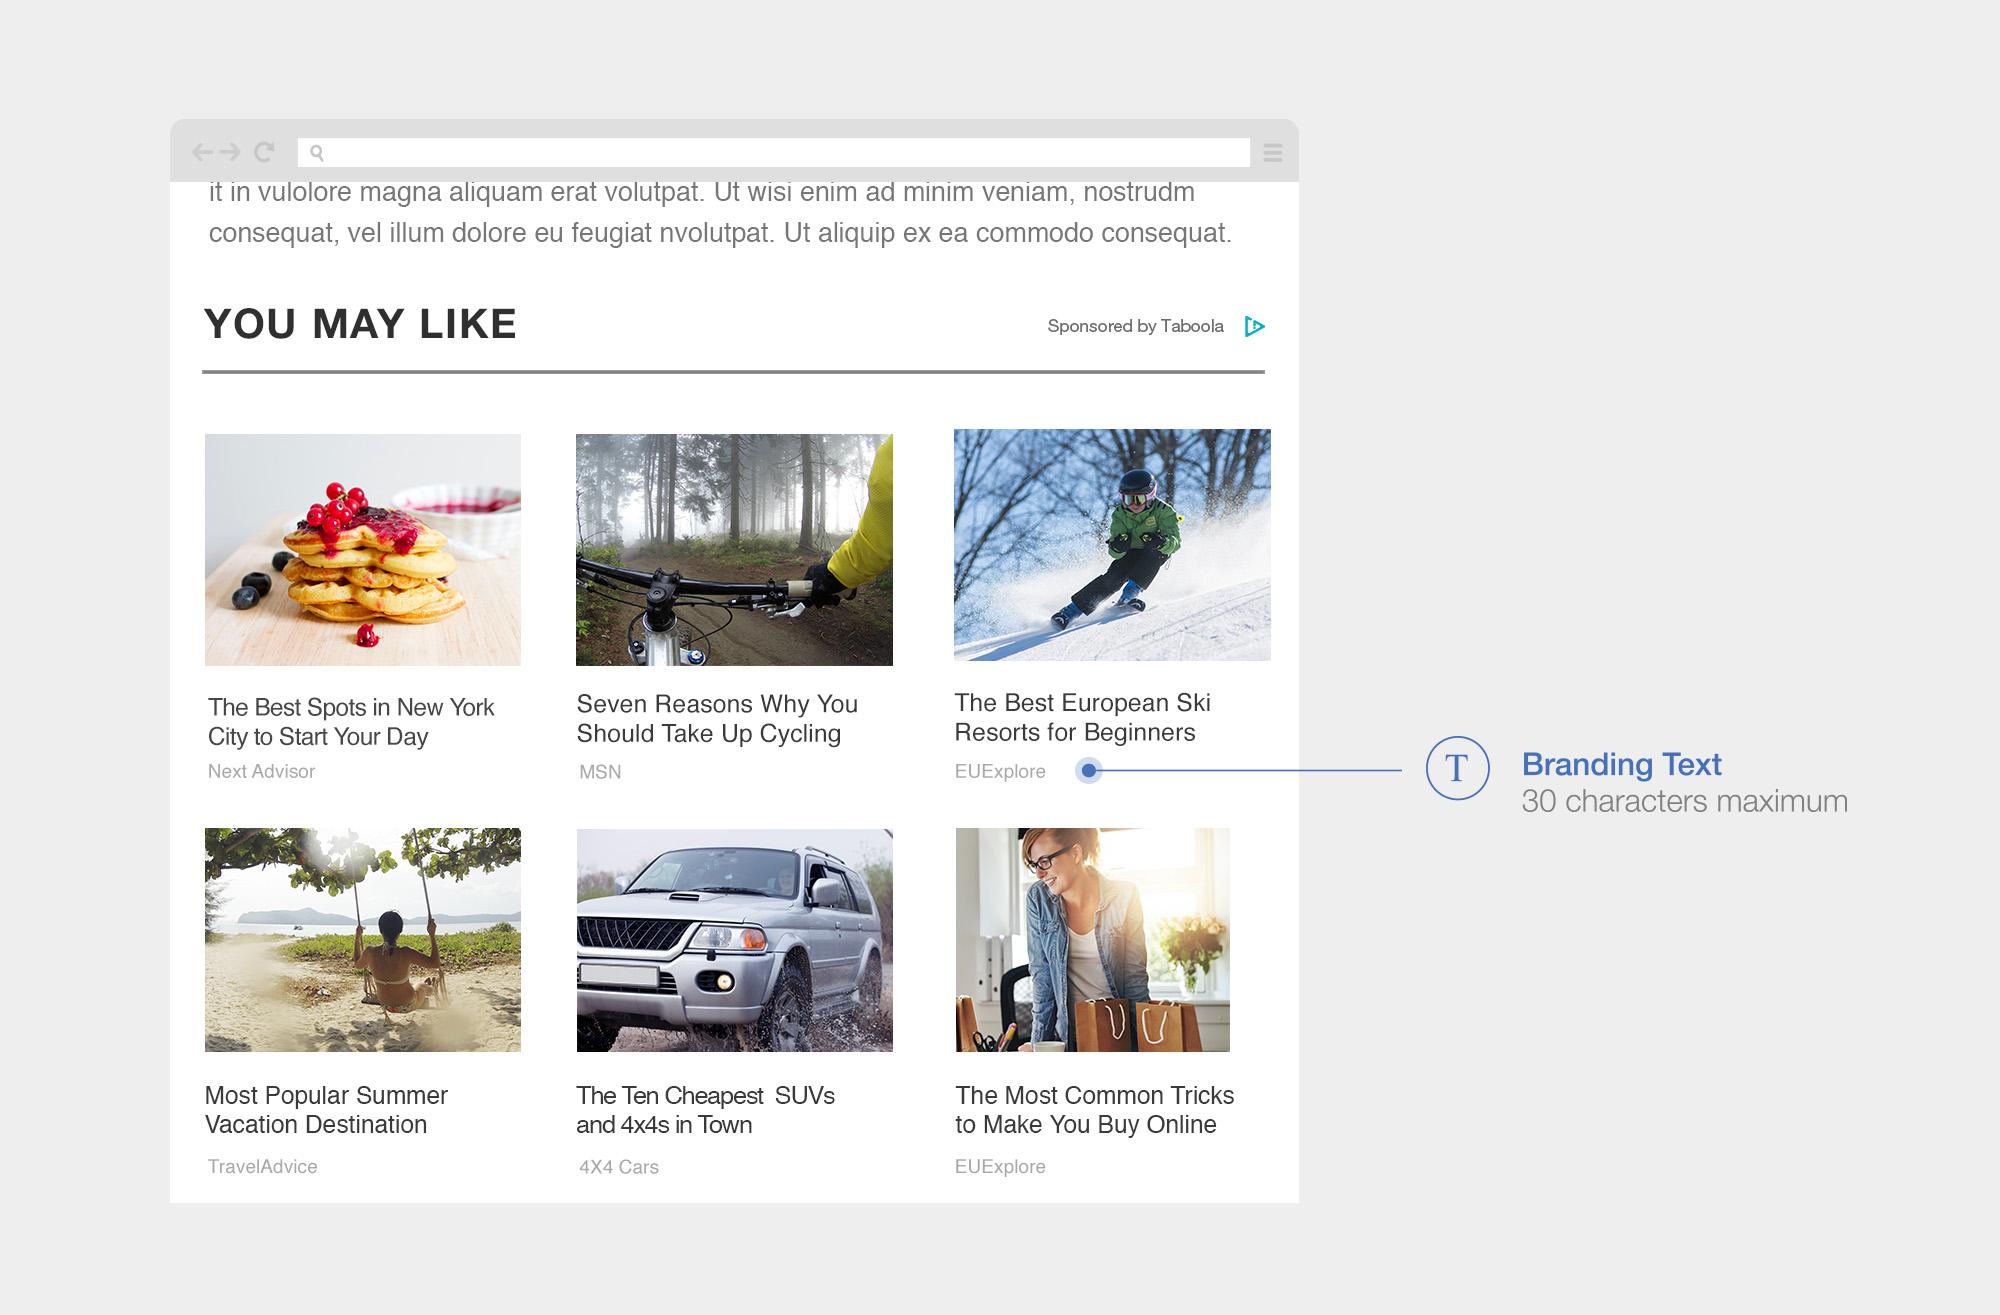Open the Ten Cheapest SUVs headline
This screenshot has height=1315, width=2000.
click(705, 1110)
